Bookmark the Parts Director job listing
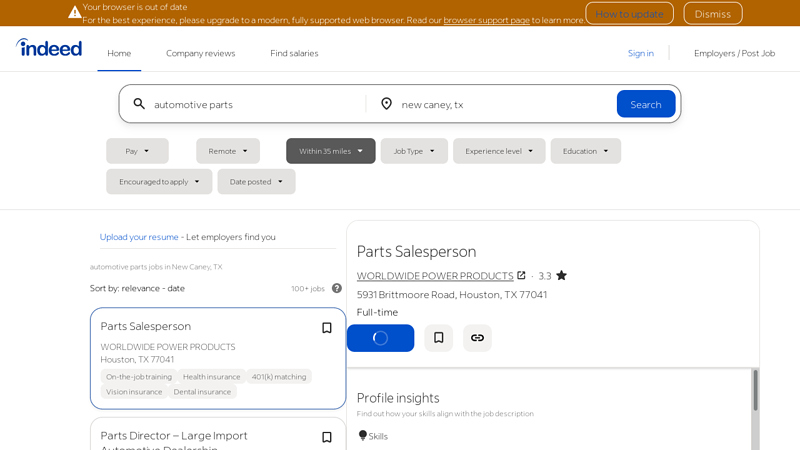The height and width of the screenshot is (450, 800). point(326,437)
